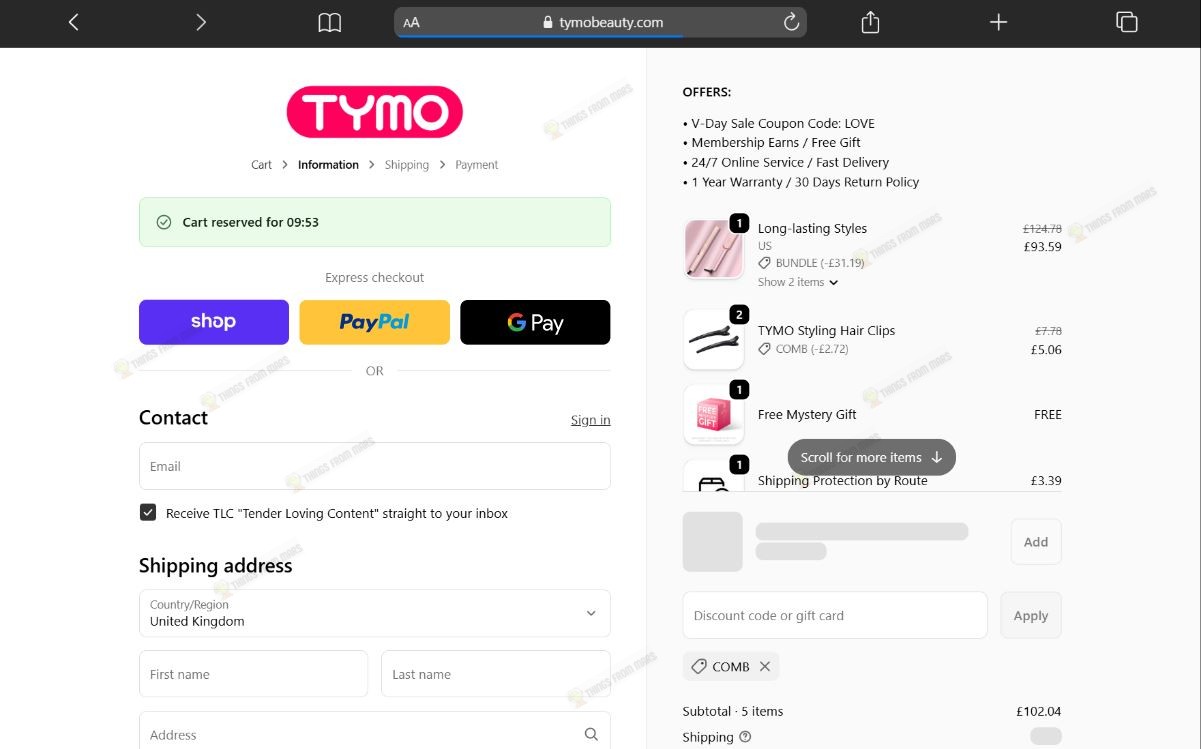Follow the Sign in link
The image size is (1201, 749).
pos(590,420)
